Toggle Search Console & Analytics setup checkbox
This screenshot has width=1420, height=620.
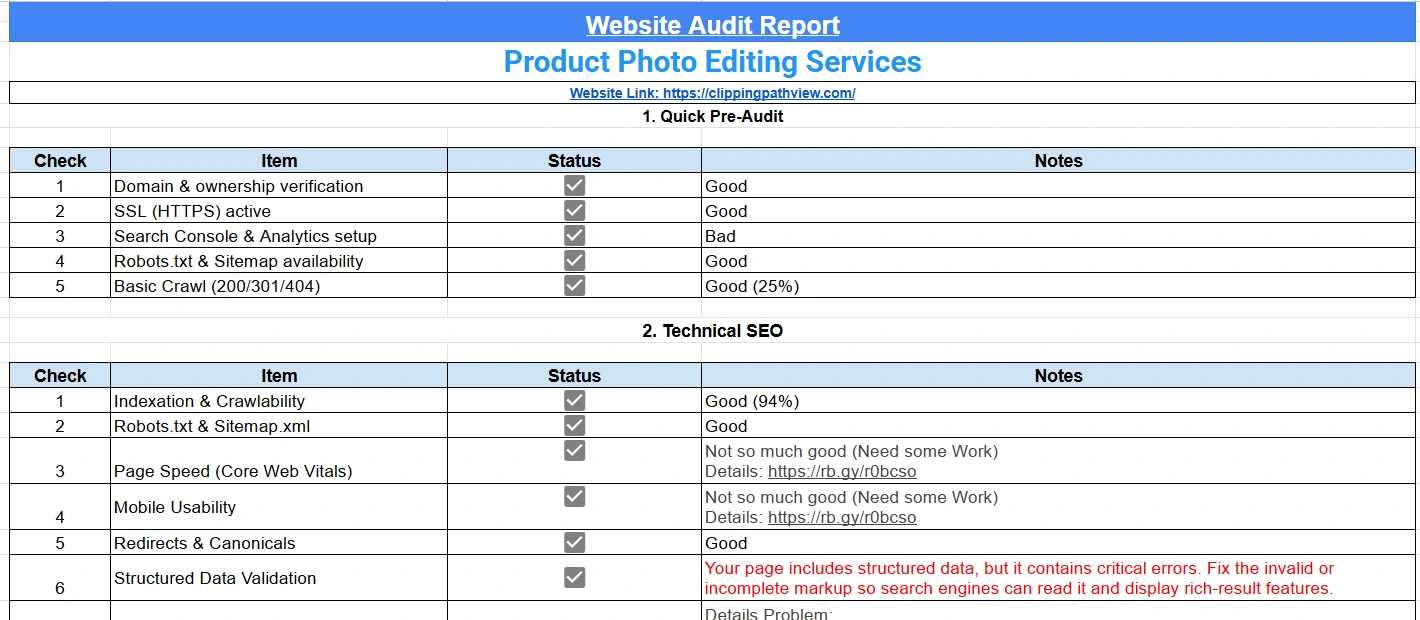pos(574,236)
